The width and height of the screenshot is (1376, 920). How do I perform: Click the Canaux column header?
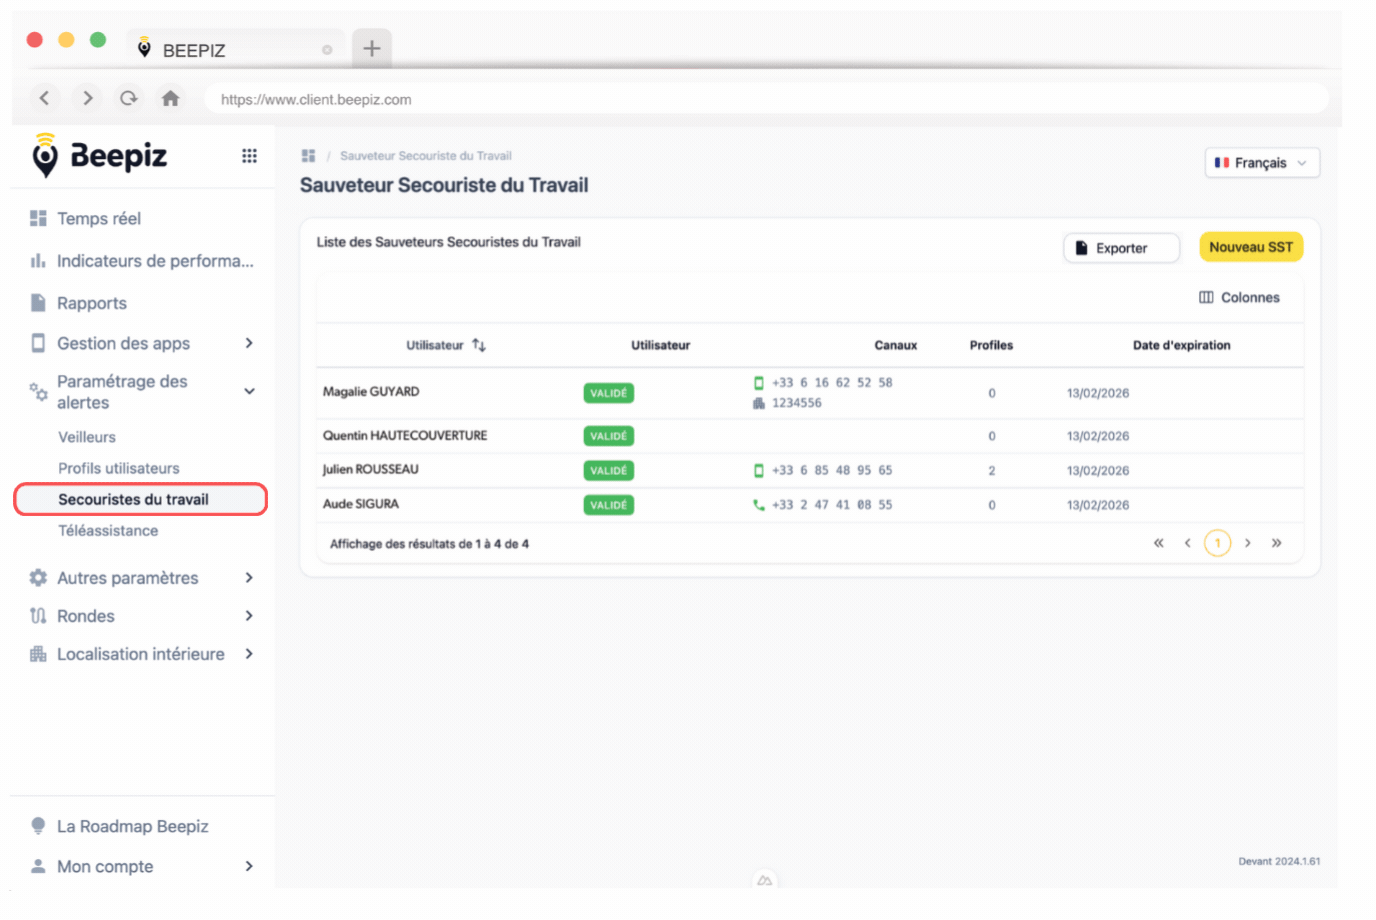coord(895,345)
